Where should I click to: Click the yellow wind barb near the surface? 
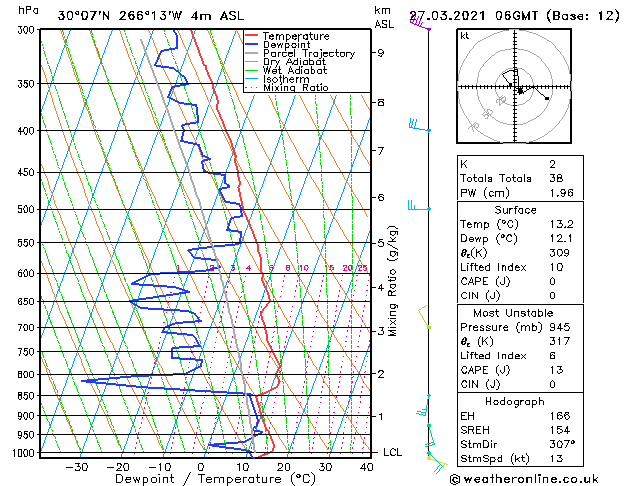point(437,463)
